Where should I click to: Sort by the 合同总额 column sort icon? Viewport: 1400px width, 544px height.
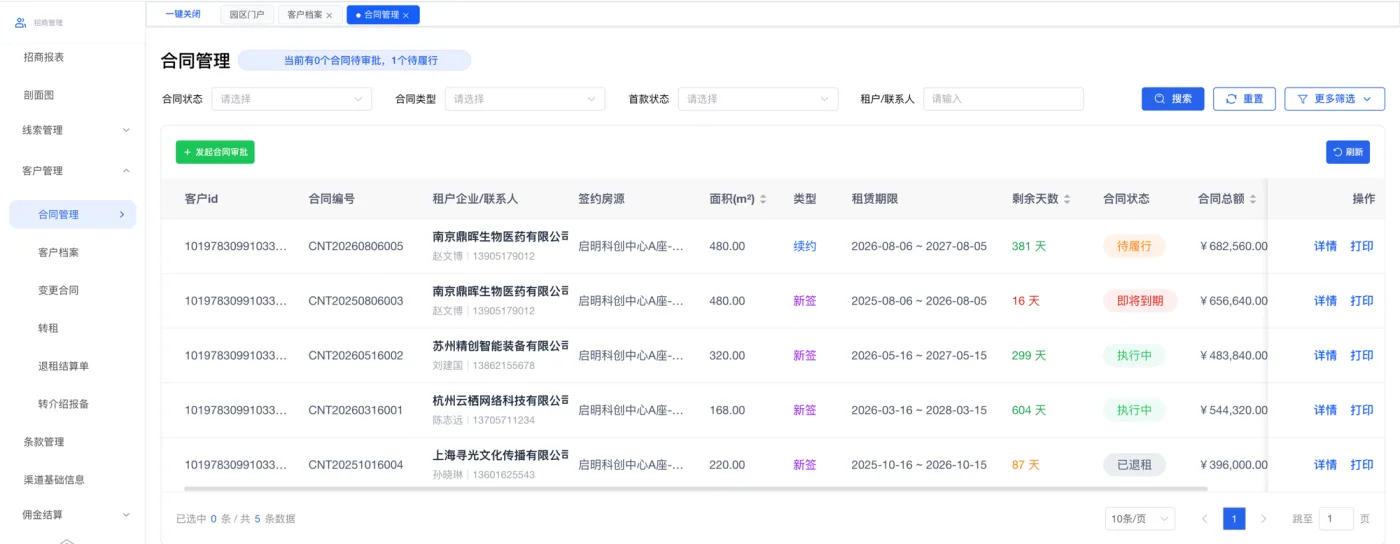point(1252,199)
